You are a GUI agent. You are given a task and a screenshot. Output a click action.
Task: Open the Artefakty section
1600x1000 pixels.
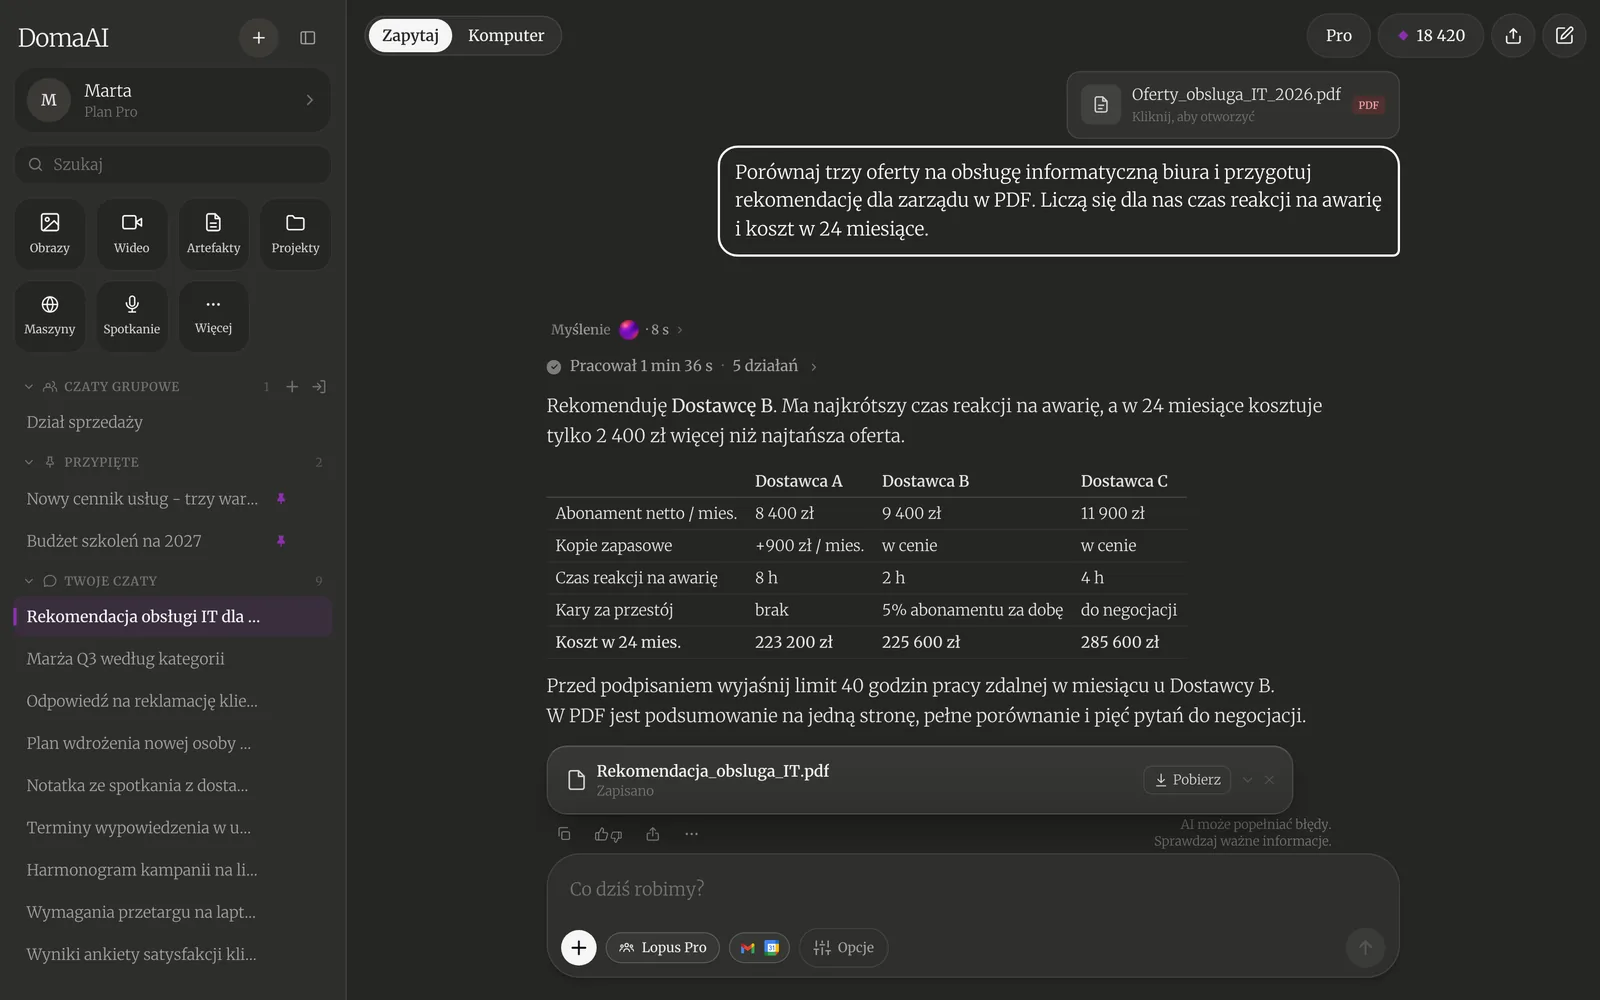tap(214, 234)
